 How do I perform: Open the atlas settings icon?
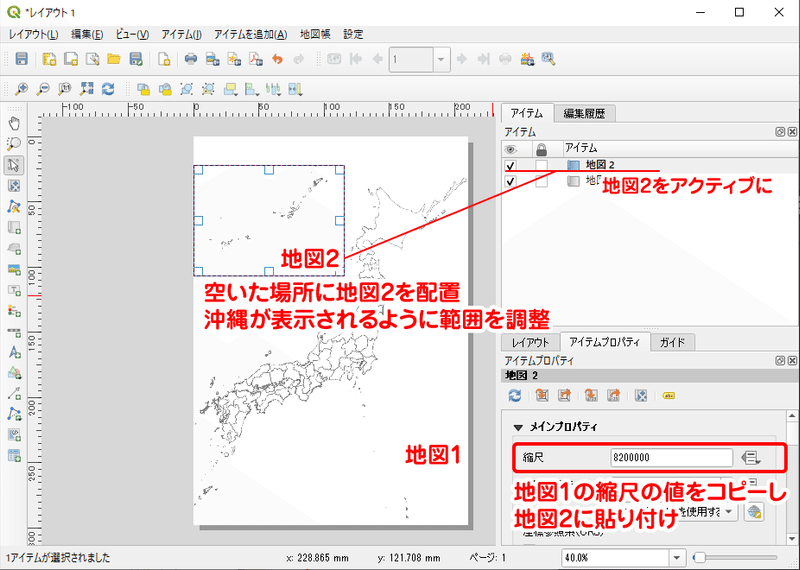click(x=548, y=59)
